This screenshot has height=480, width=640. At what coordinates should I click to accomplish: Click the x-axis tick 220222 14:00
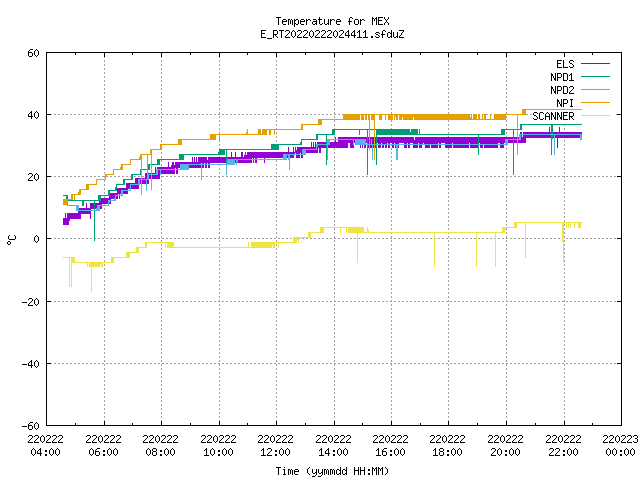333,446
